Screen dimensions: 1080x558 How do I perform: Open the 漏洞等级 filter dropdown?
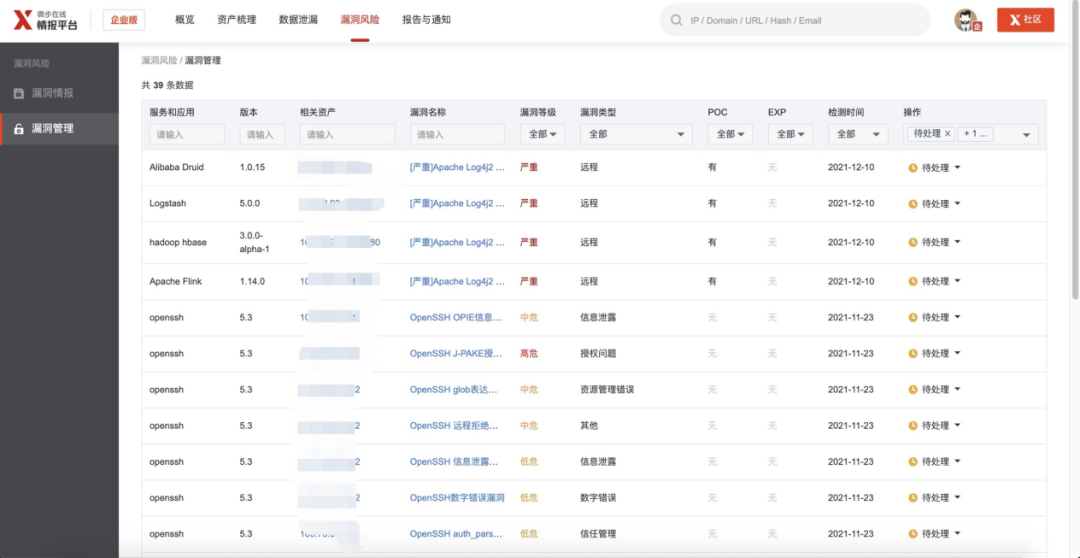pos(542,134)
